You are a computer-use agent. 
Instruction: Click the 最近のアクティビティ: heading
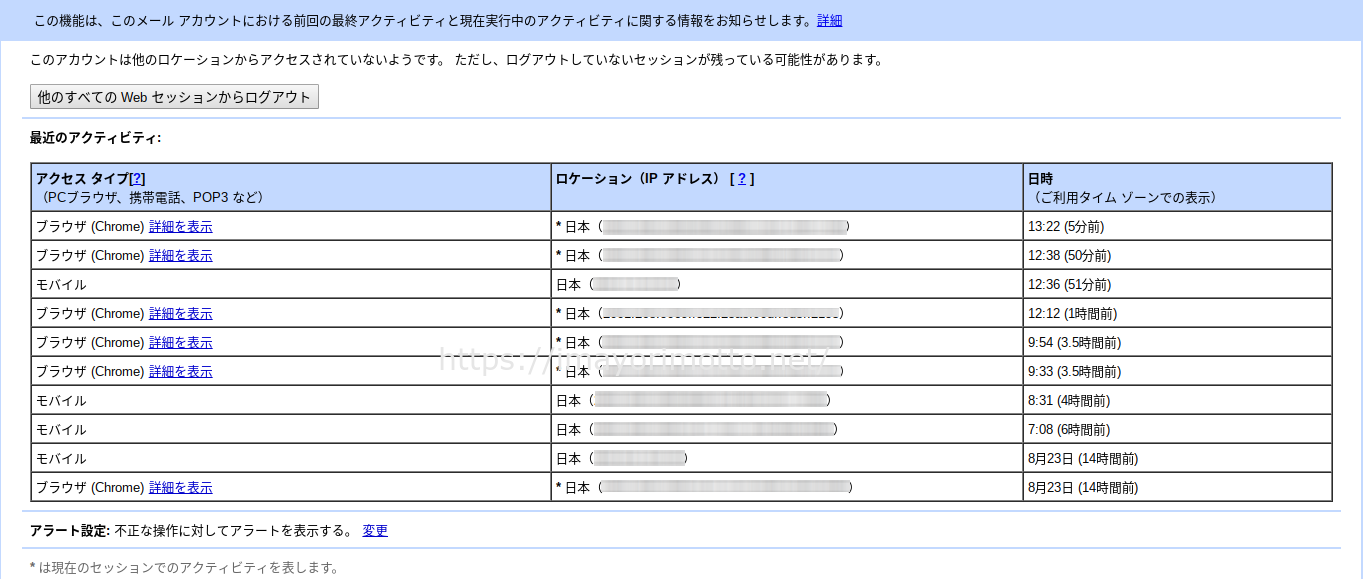(95, 138)
